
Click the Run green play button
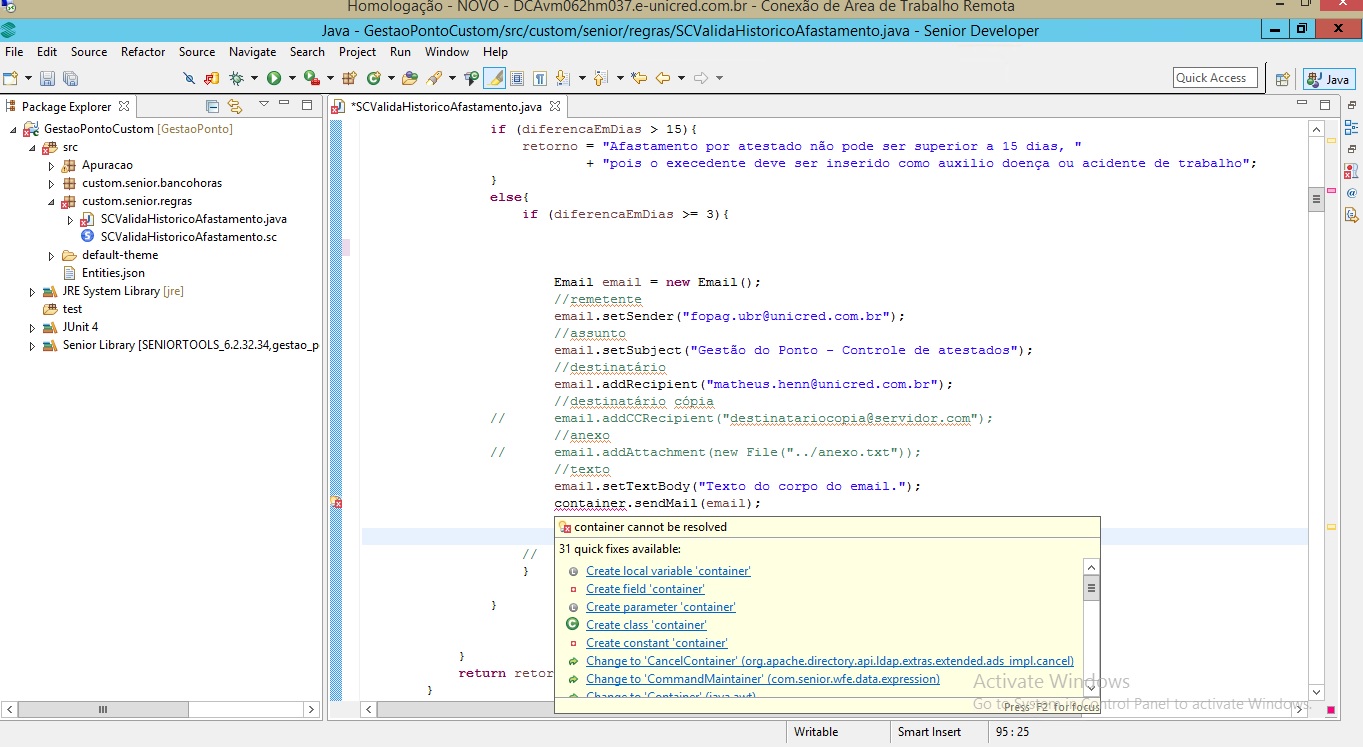tap(273, 78)
